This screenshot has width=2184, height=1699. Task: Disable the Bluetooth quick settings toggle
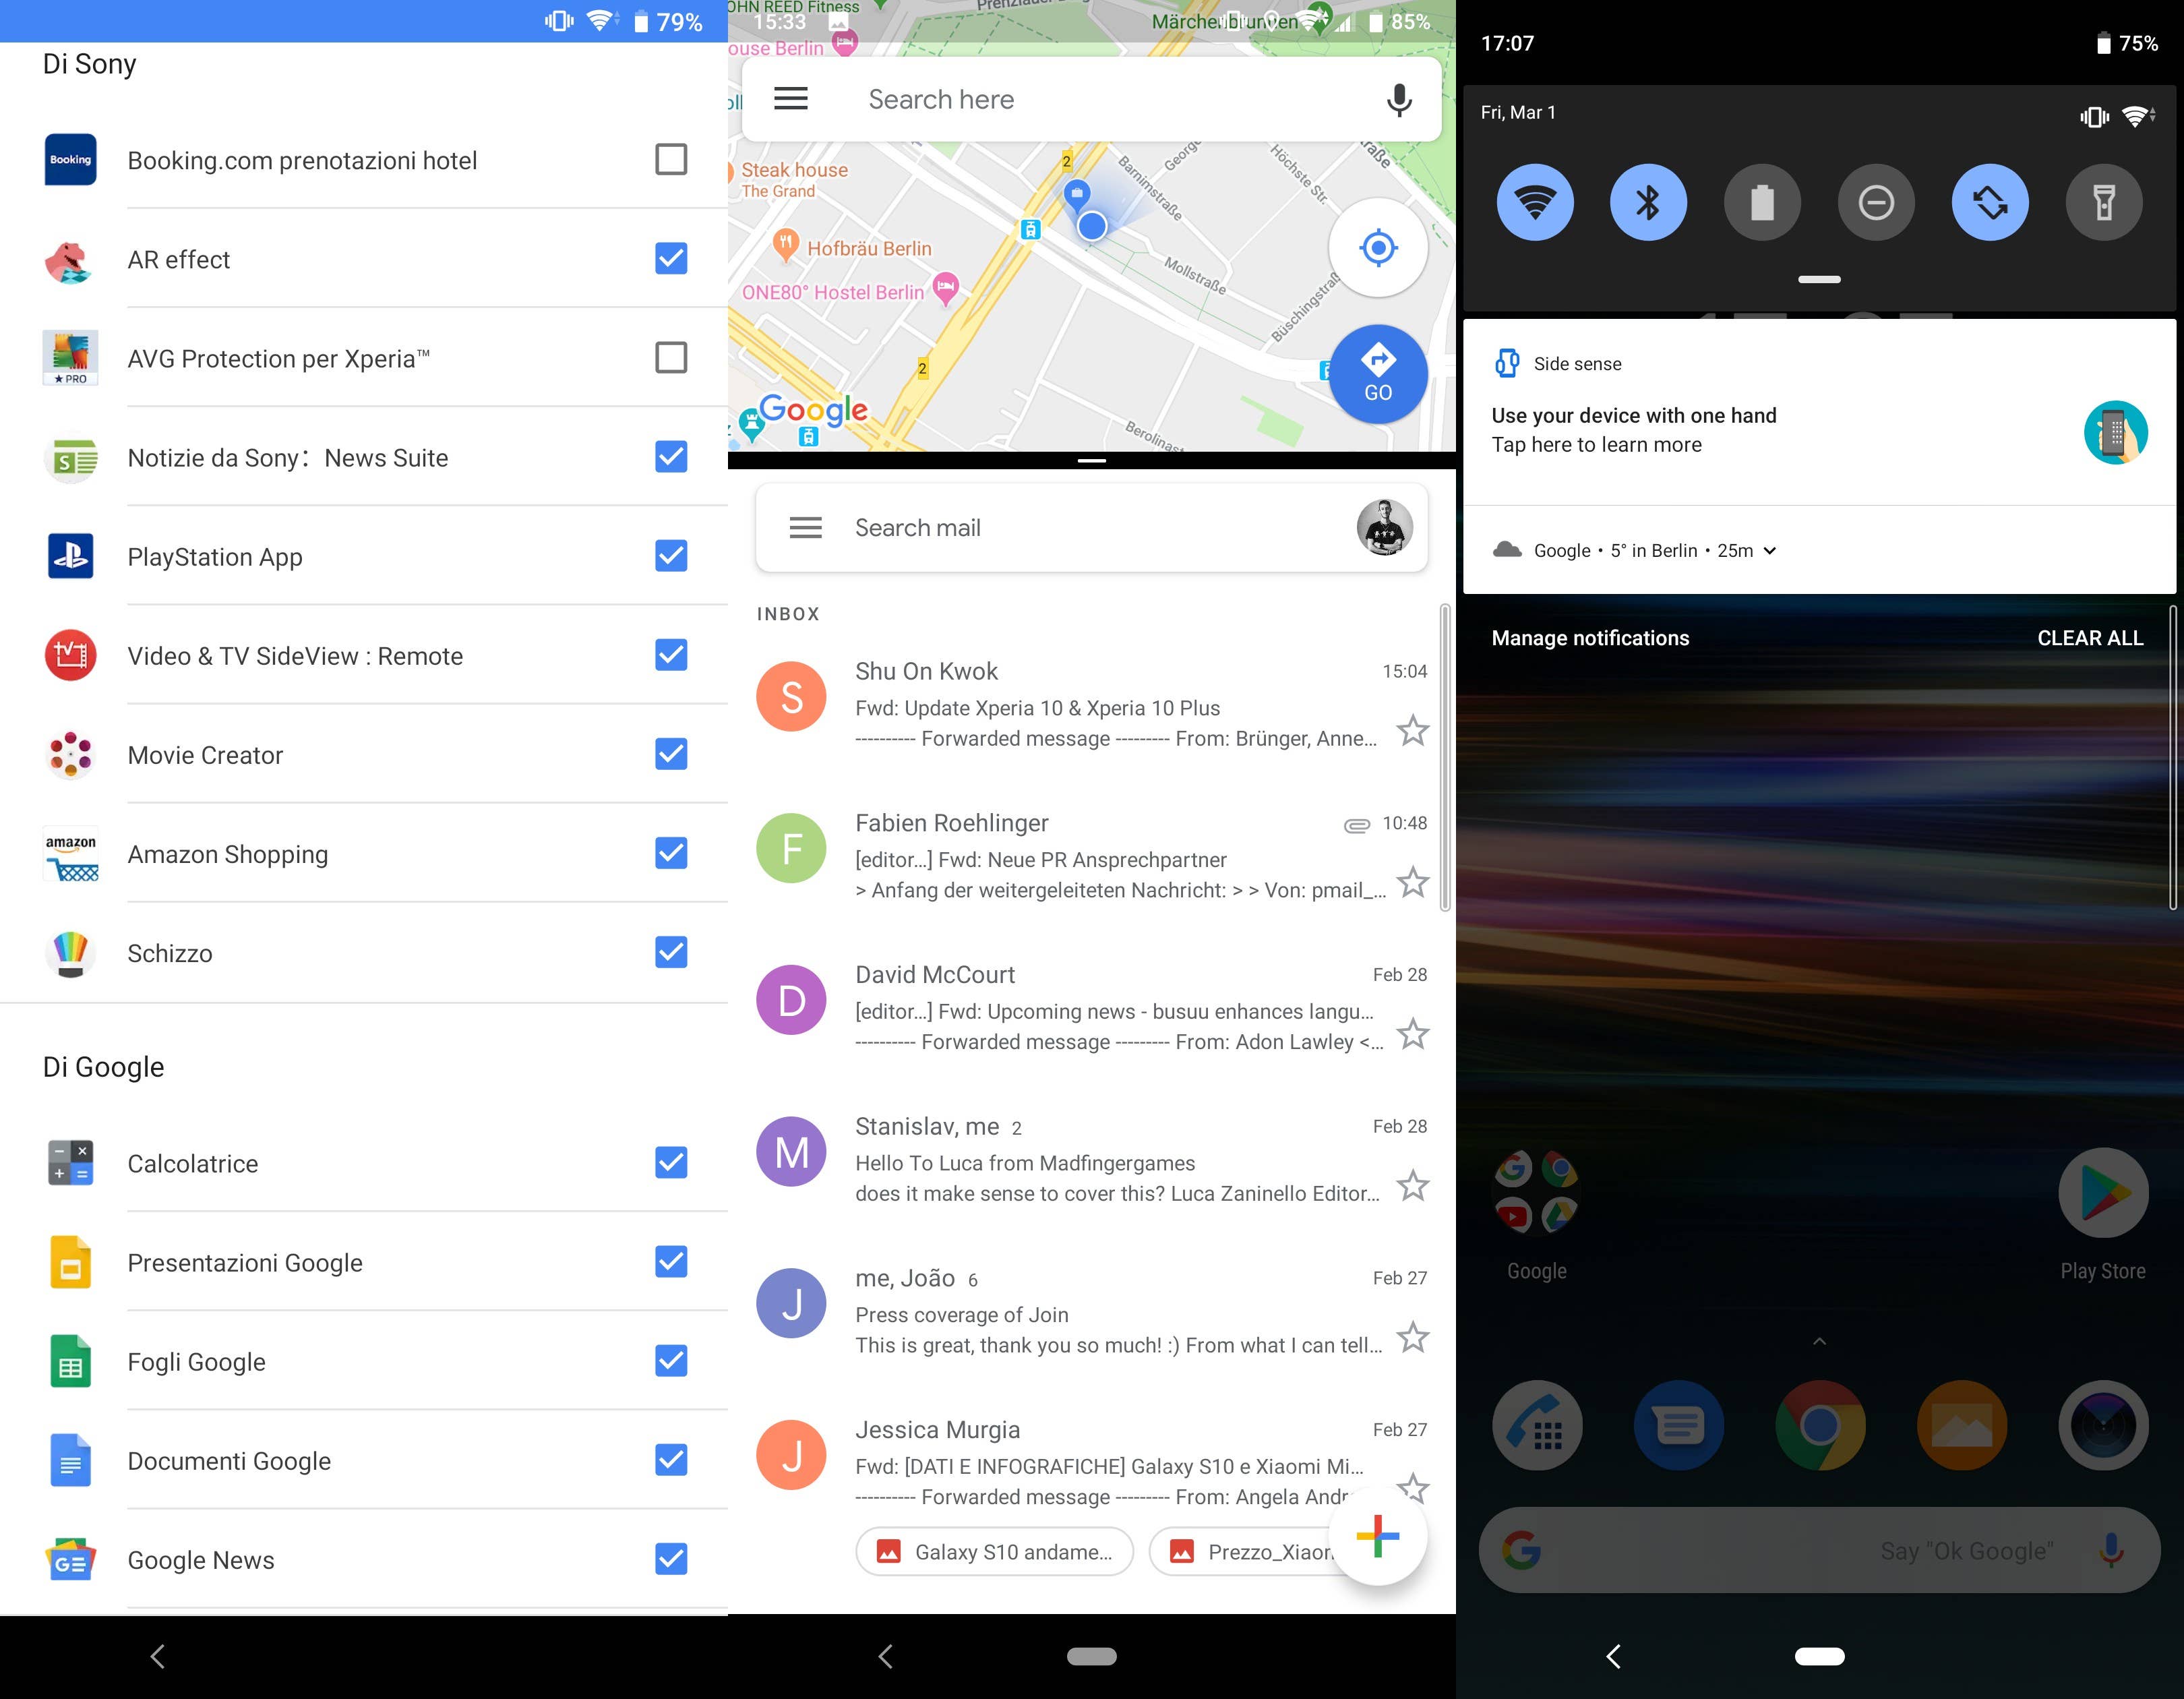click(x=1649, y=202)
